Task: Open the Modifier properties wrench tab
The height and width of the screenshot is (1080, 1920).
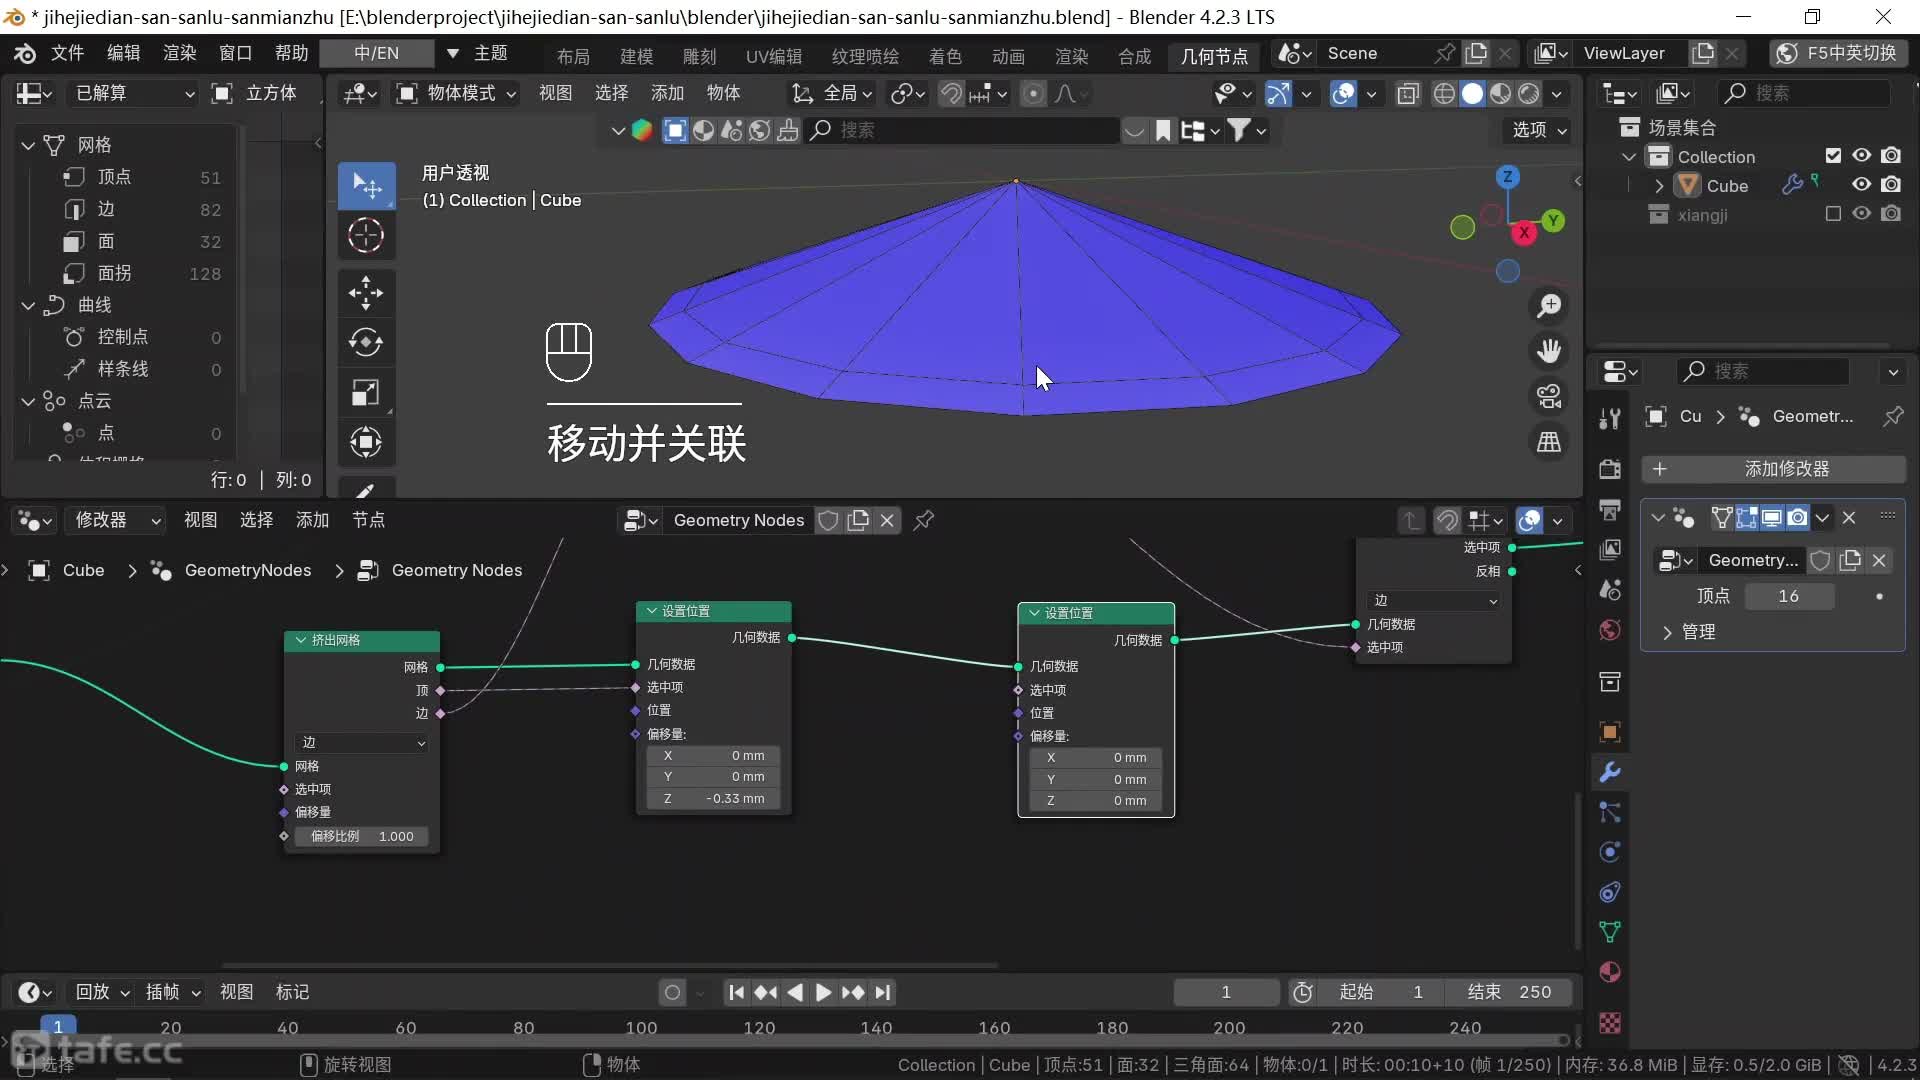Action: pyautogui.click(x=1610, y=772)
